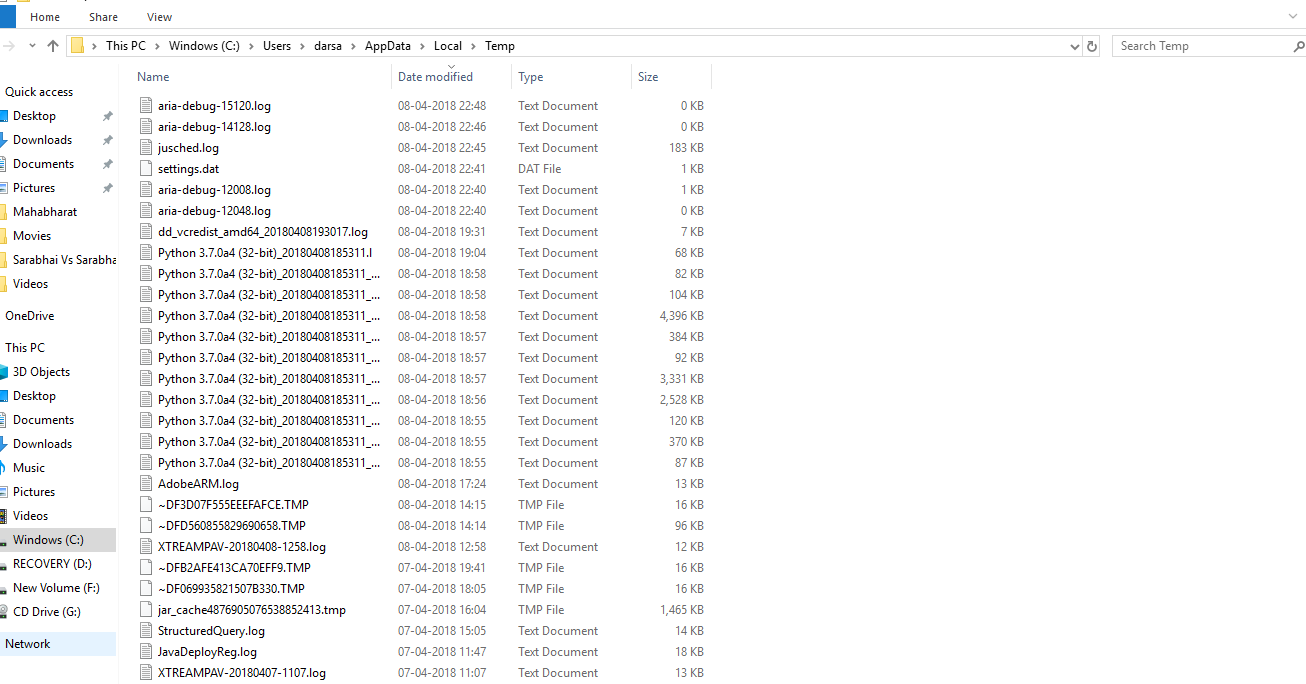Screen dimensions: 1306x684
Task: Click file icon of StructuredQuery.log
Action: 146,631
